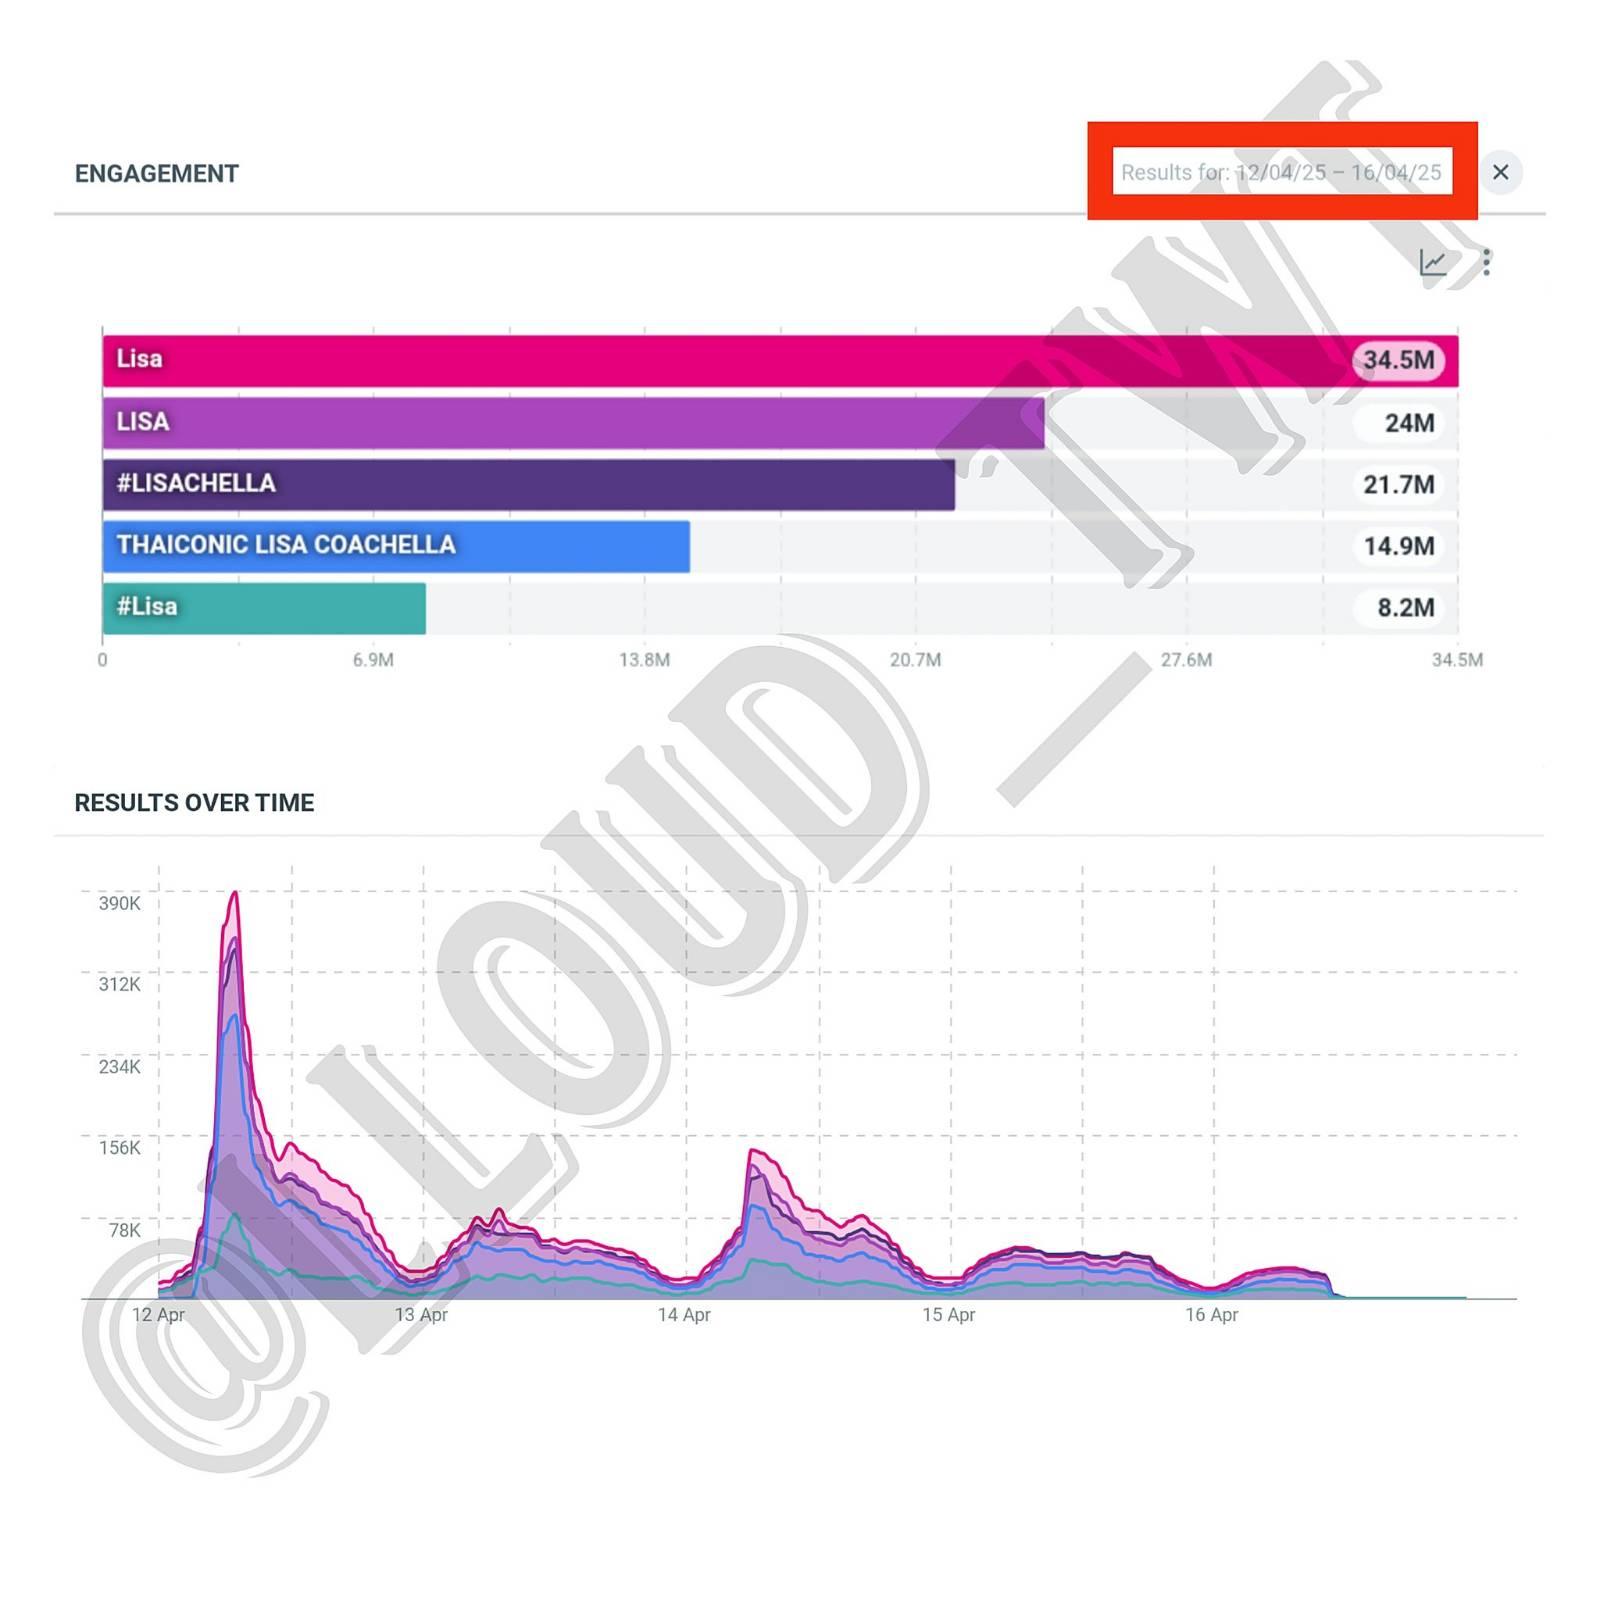Click the 12 Apr peak on chart
This screenshot has height=1600, width=1600.
click(x=235, y=893)
